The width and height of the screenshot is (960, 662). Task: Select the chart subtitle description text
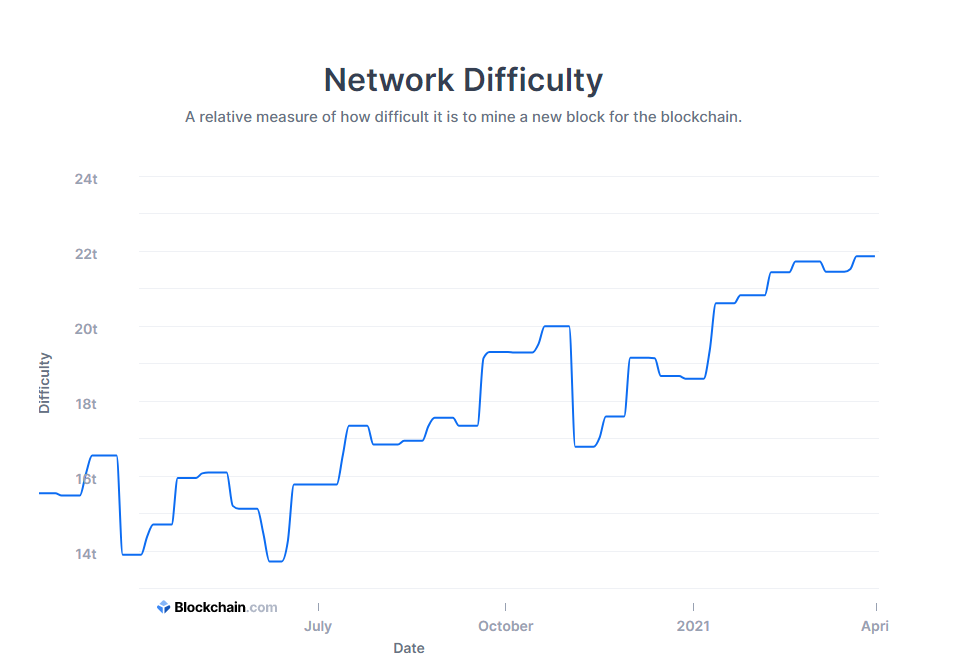click(463, 117)
